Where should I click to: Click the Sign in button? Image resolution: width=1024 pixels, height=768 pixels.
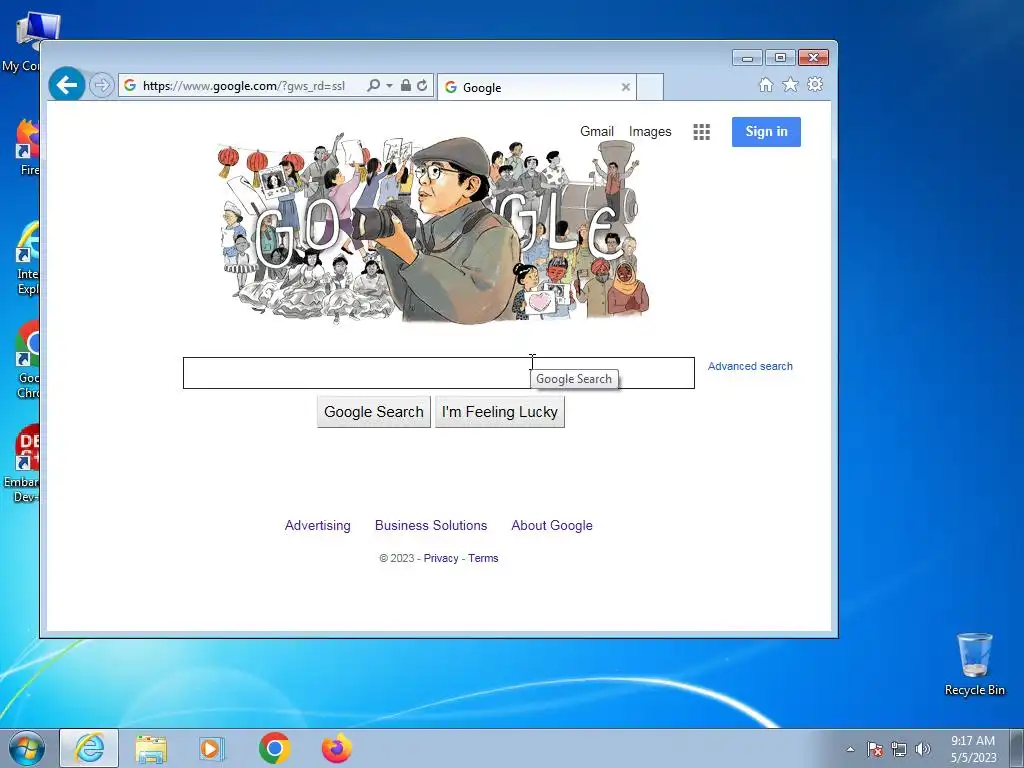766,132
